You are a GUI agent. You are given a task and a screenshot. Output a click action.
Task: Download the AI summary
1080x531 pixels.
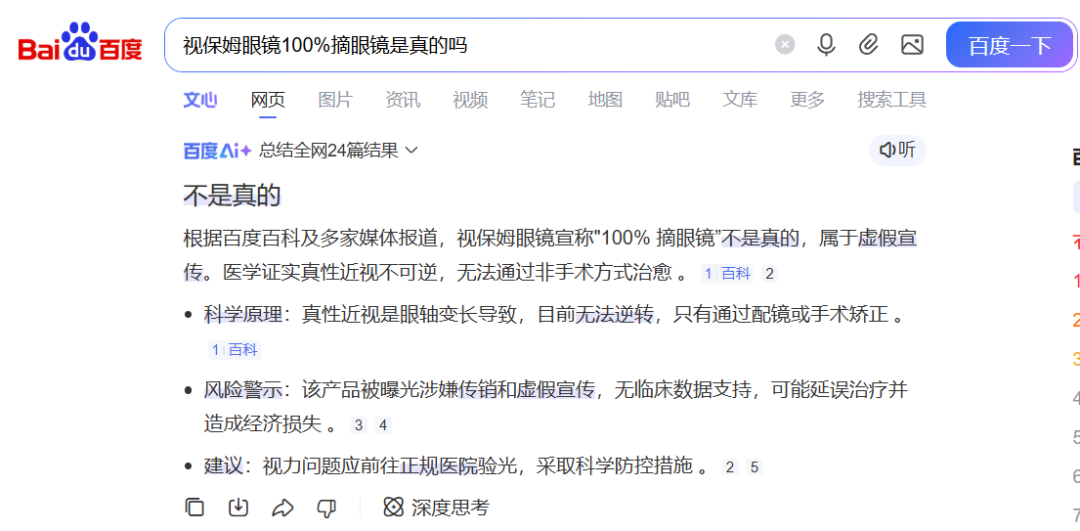click(x=238, y=507)
